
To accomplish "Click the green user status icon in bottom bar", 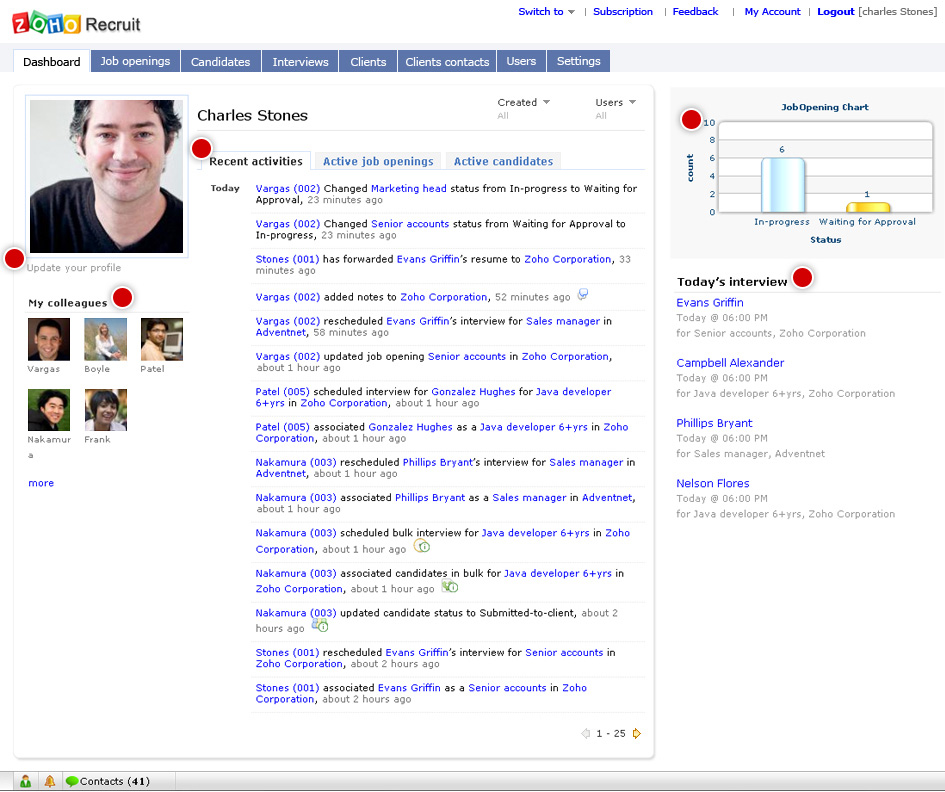I will (x=25, y=781).
